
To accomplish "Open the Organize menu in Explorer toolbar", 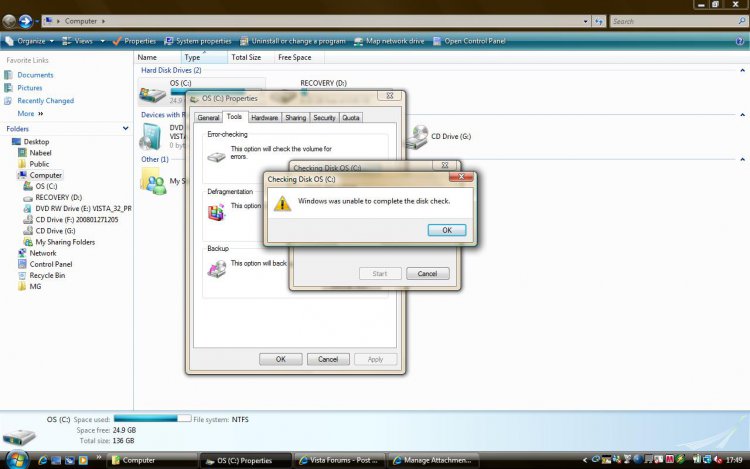I will point(30,41).
